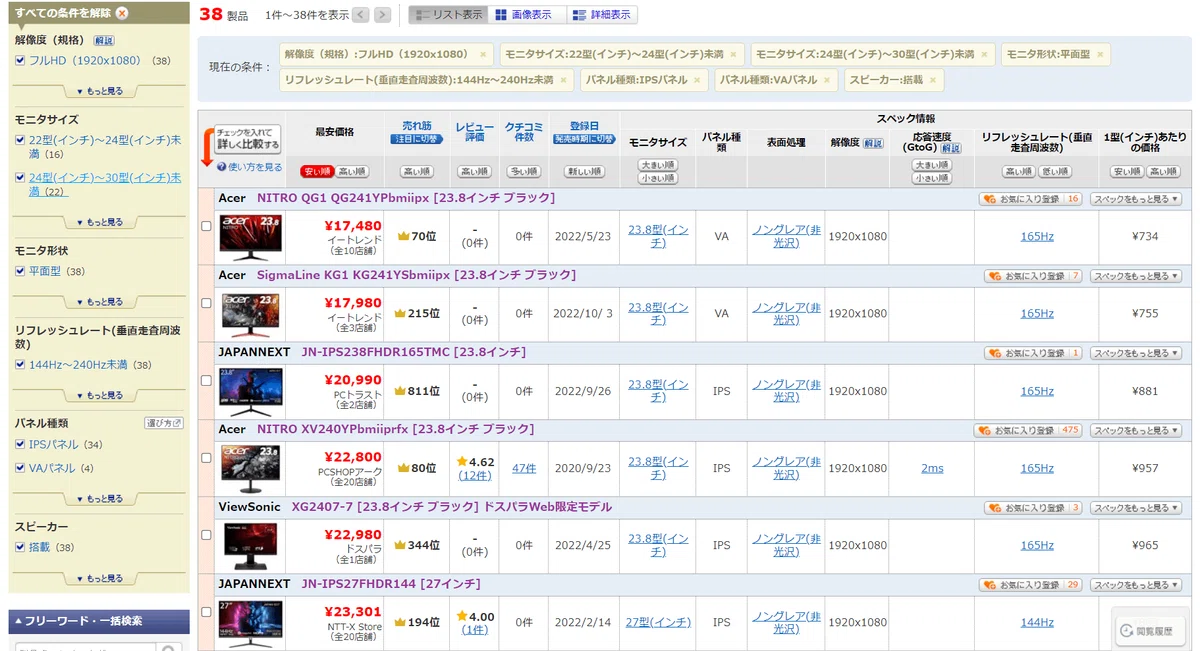Image resolution: width=1200 pixels, height=651 pixels.
Task: Clear all conditions with the orange X icon
Action: tap(122, 13)
